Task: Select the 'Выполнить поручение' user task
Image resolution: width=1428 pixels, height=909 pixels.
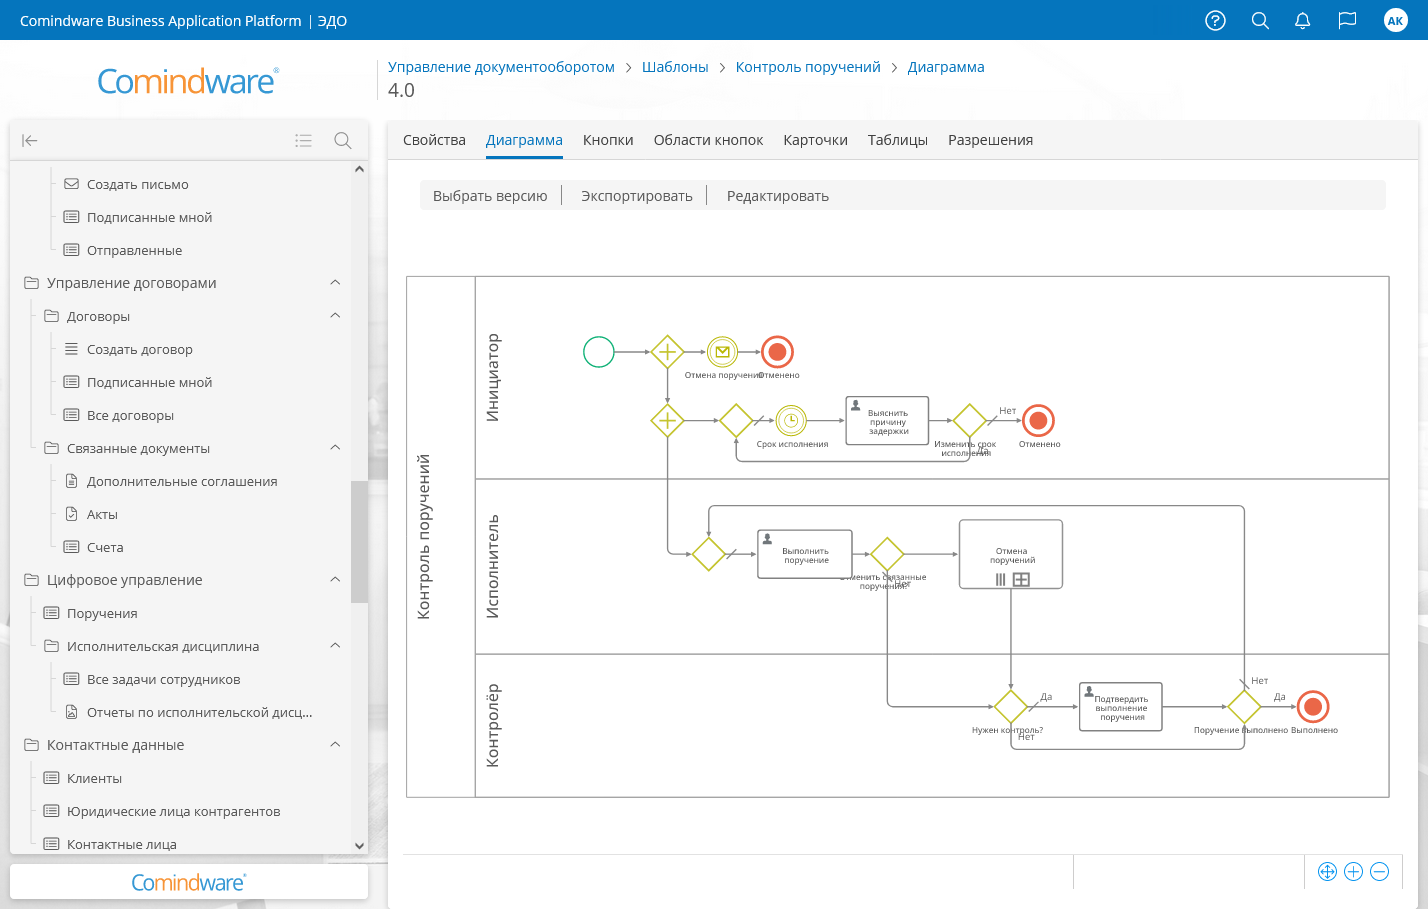Action: [805, 554]
